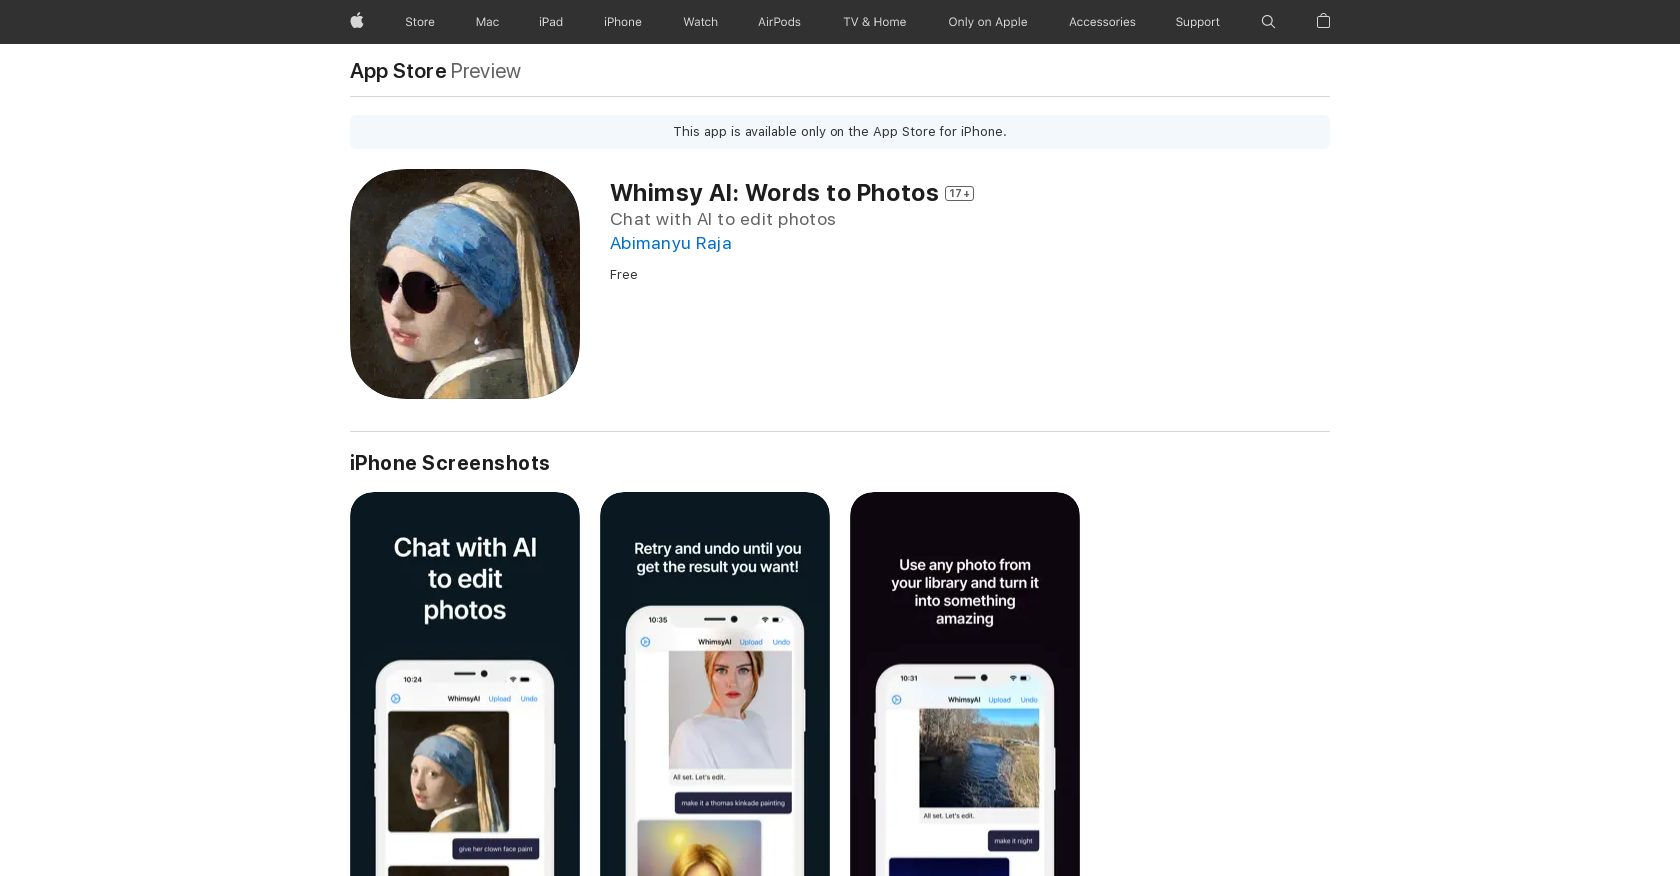Click the Free price label
This screenshot has height=876, width=1680.
coord(624,274)
